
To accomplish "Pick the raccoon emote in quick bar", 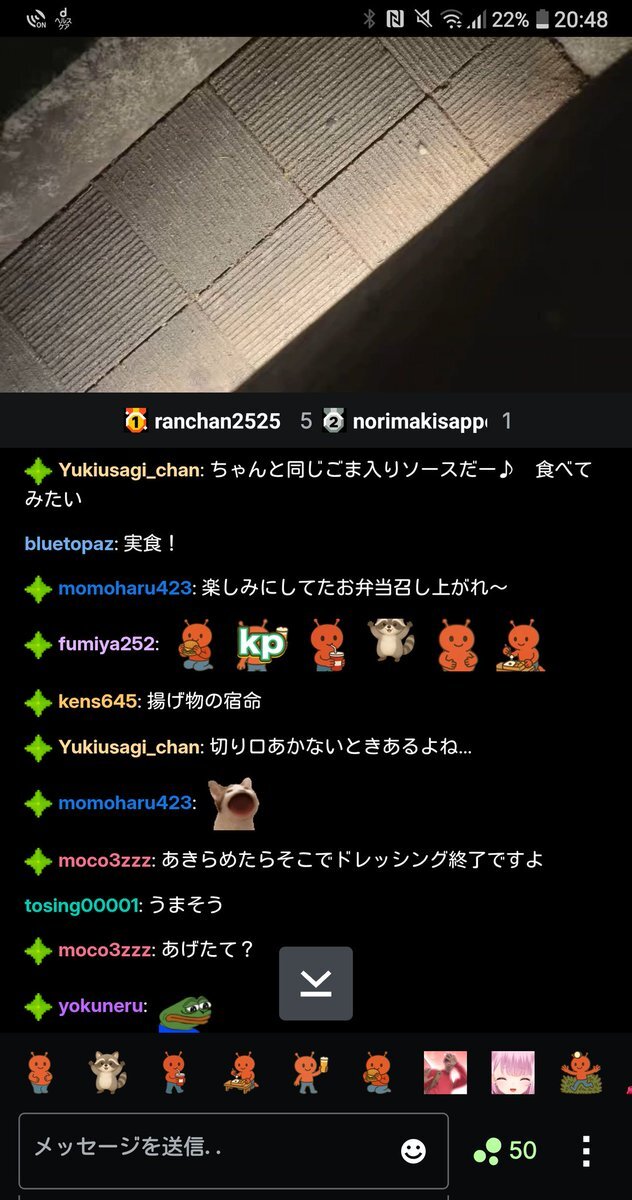I will click(108, 1072).
